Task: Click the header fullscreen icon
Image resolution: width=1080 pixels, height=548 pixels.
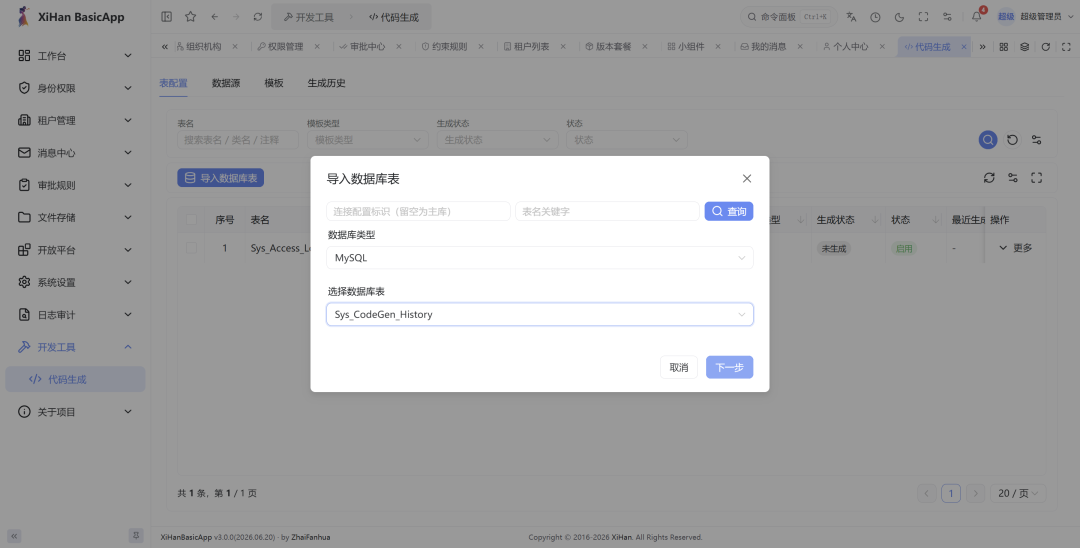Action: [924, 17]
